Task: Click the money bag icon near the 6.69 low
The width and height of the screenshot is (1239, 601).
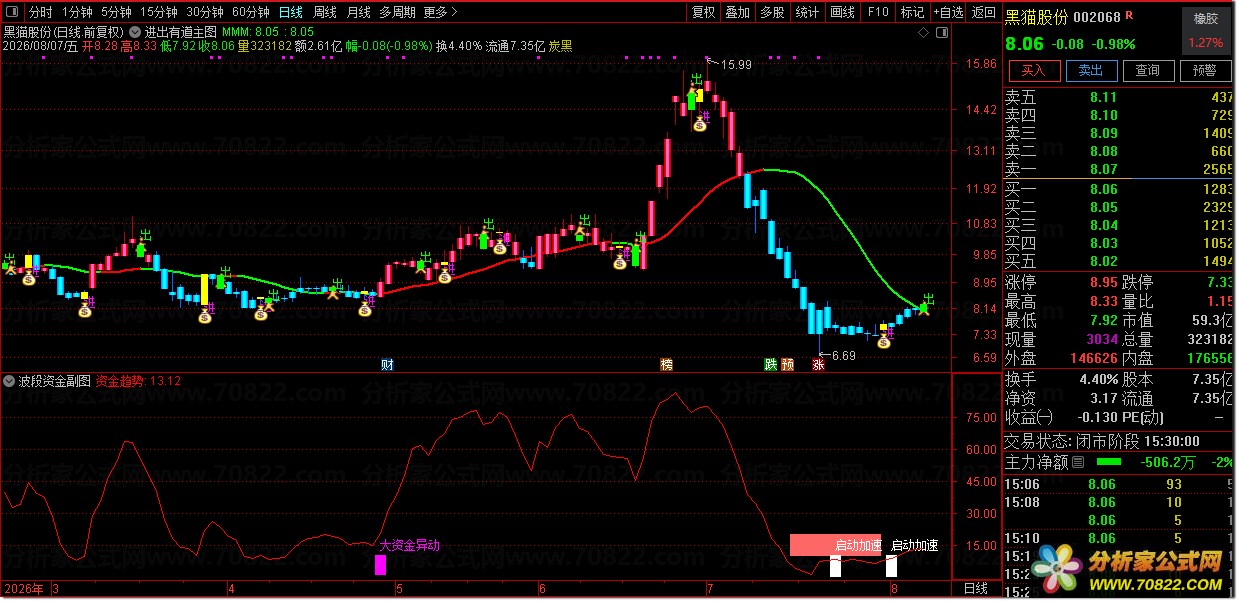Action: click(x=884, y=342)
